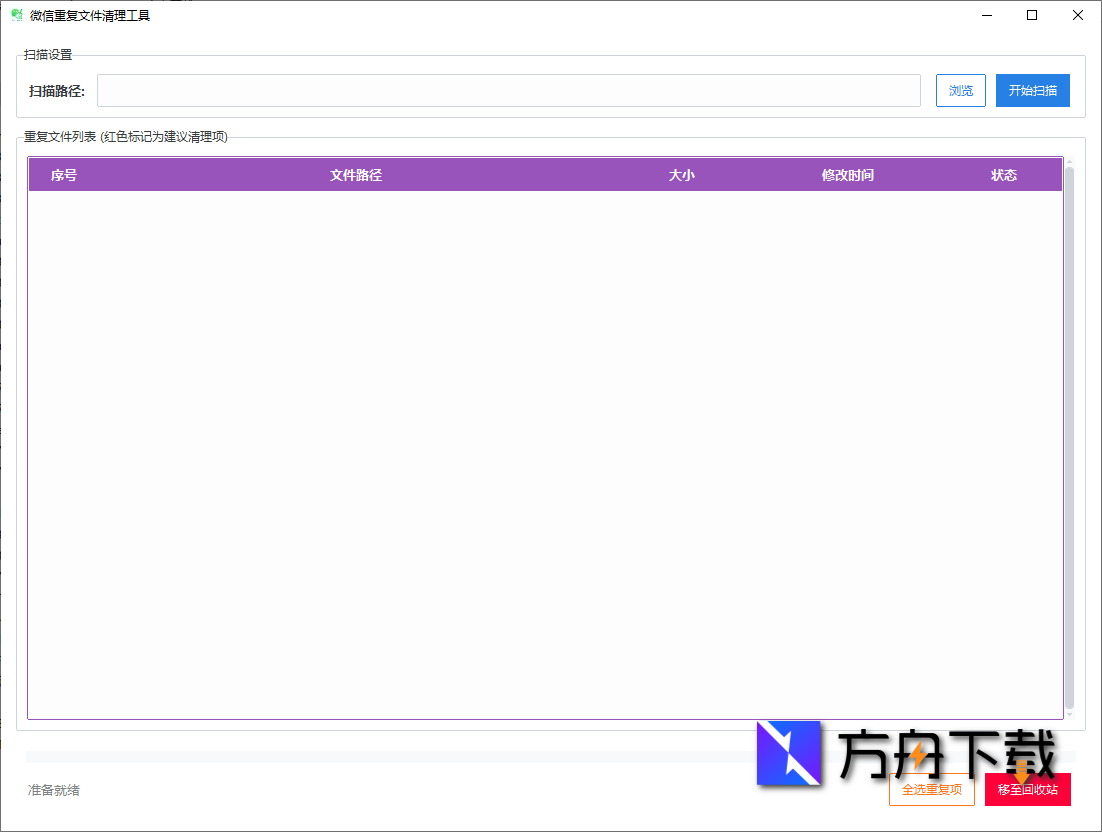Select all duplicates via 全选重复项 button

pyautogui.click(x=931, y=789)
